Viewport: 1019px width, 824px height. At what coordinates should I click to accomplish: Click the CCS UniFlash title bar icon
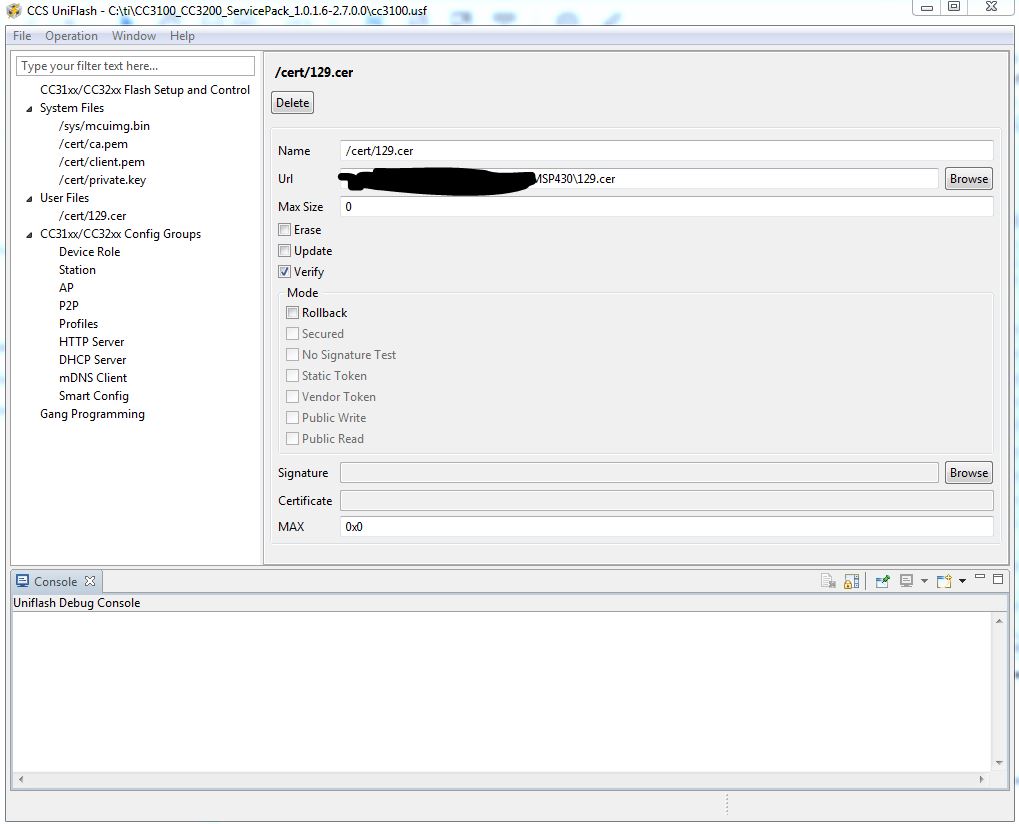[x=14, y=10]
